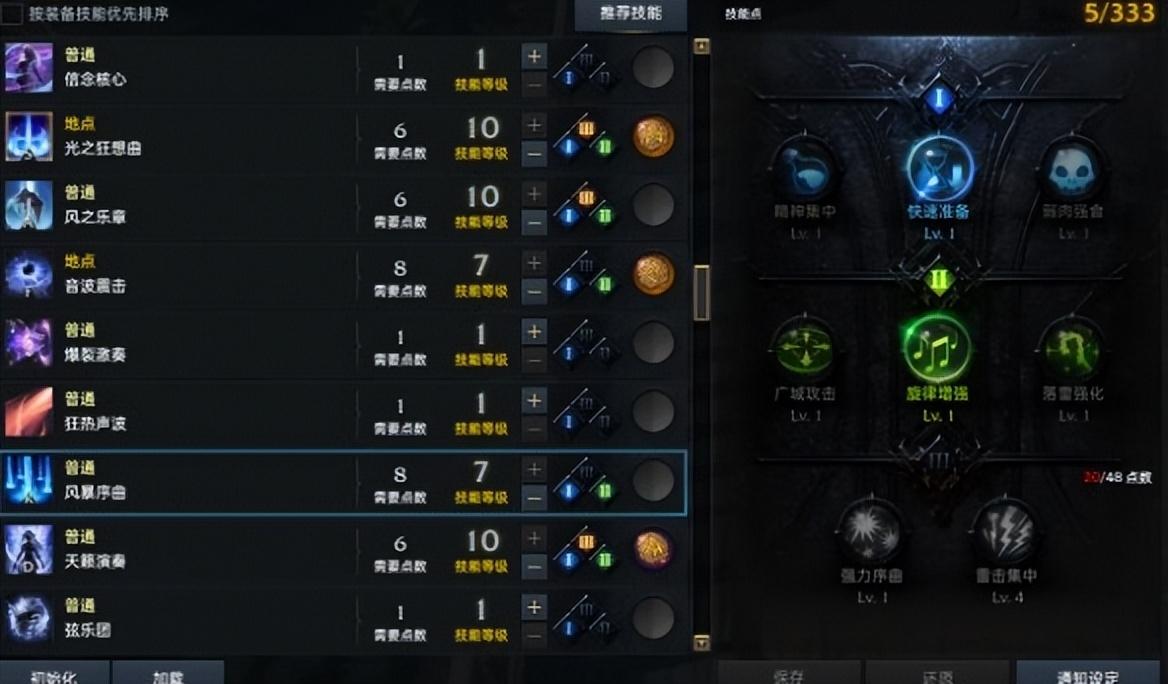Choose the 强力序曲 tripod icon
Screen dimensions: 1168x684
(x=871, y=531)
